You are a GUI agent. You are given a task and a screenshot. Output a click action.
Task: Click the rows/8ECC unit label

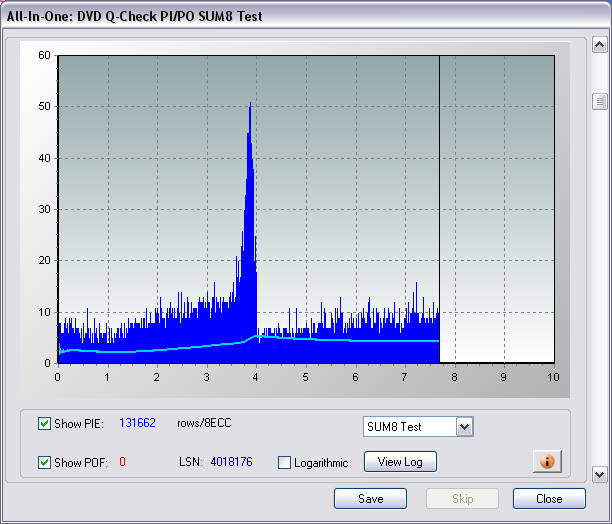pos(204,423)
